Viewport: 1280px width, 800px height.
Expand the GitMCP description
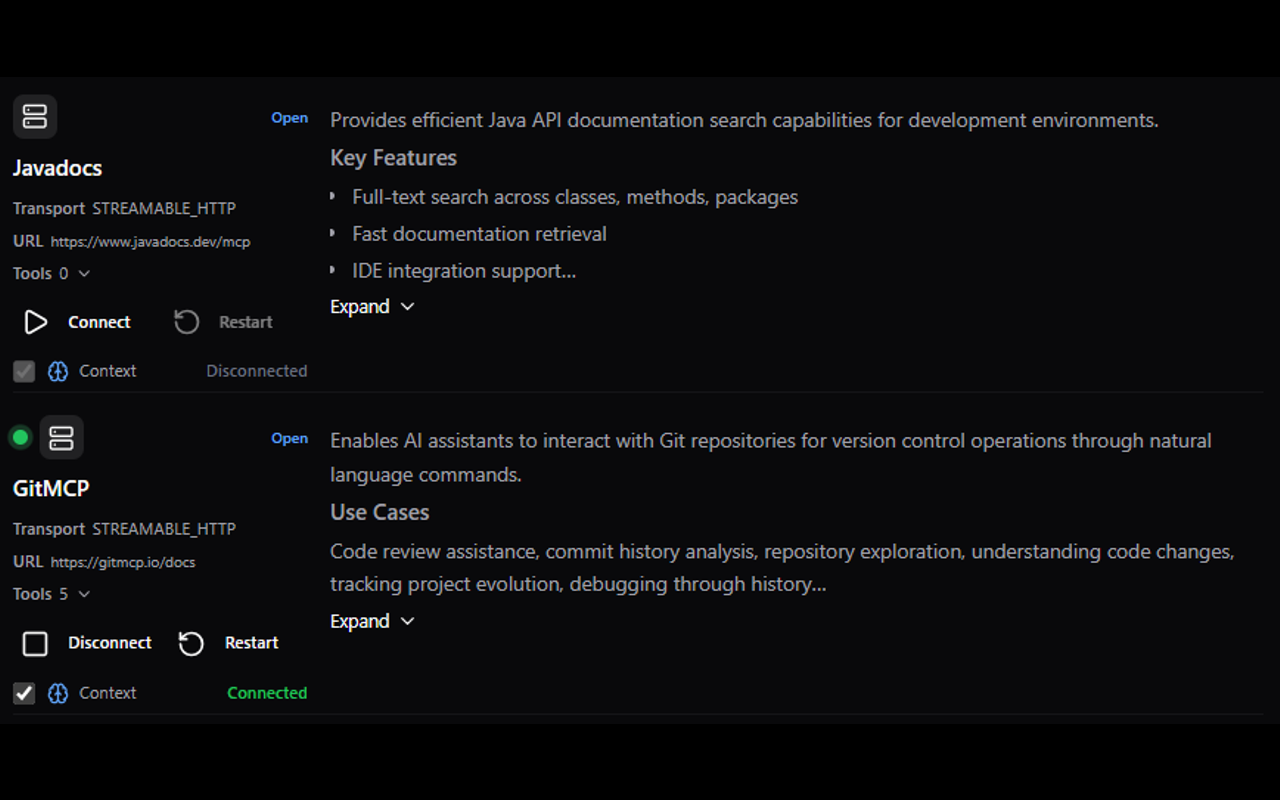coord(372,621)
